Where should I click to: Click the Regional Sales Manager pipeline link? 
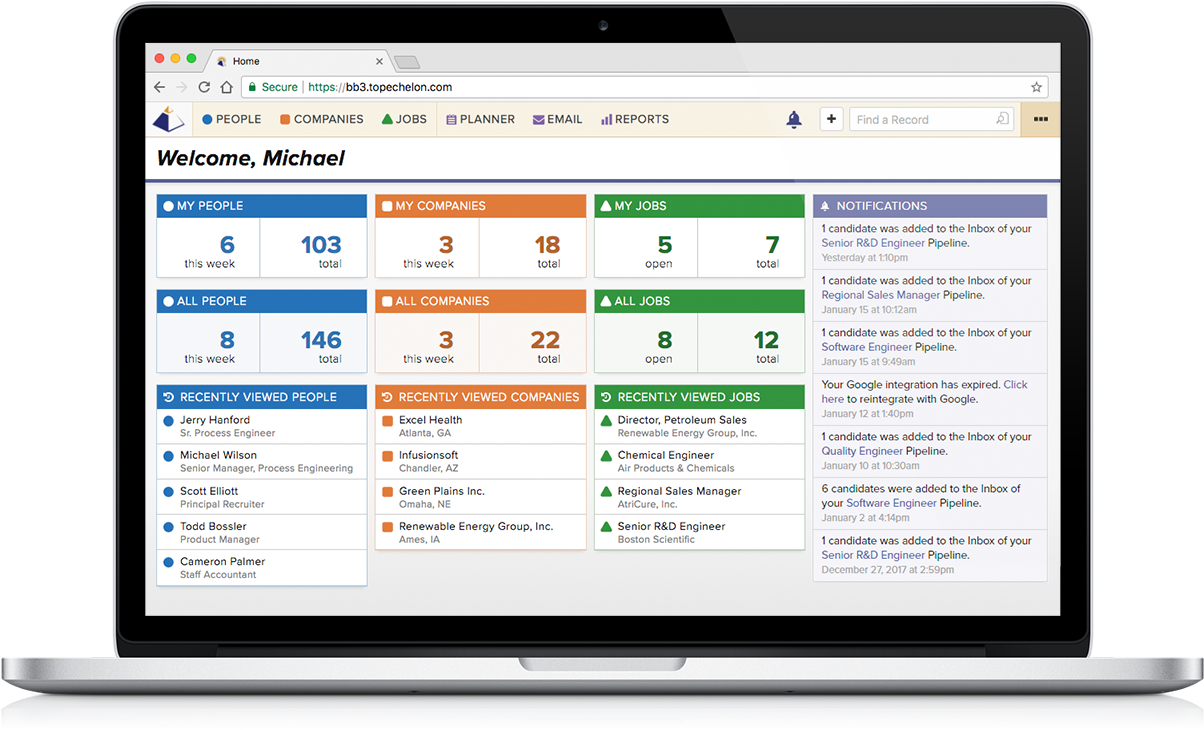pyautogui.click(x=880, y=295)
